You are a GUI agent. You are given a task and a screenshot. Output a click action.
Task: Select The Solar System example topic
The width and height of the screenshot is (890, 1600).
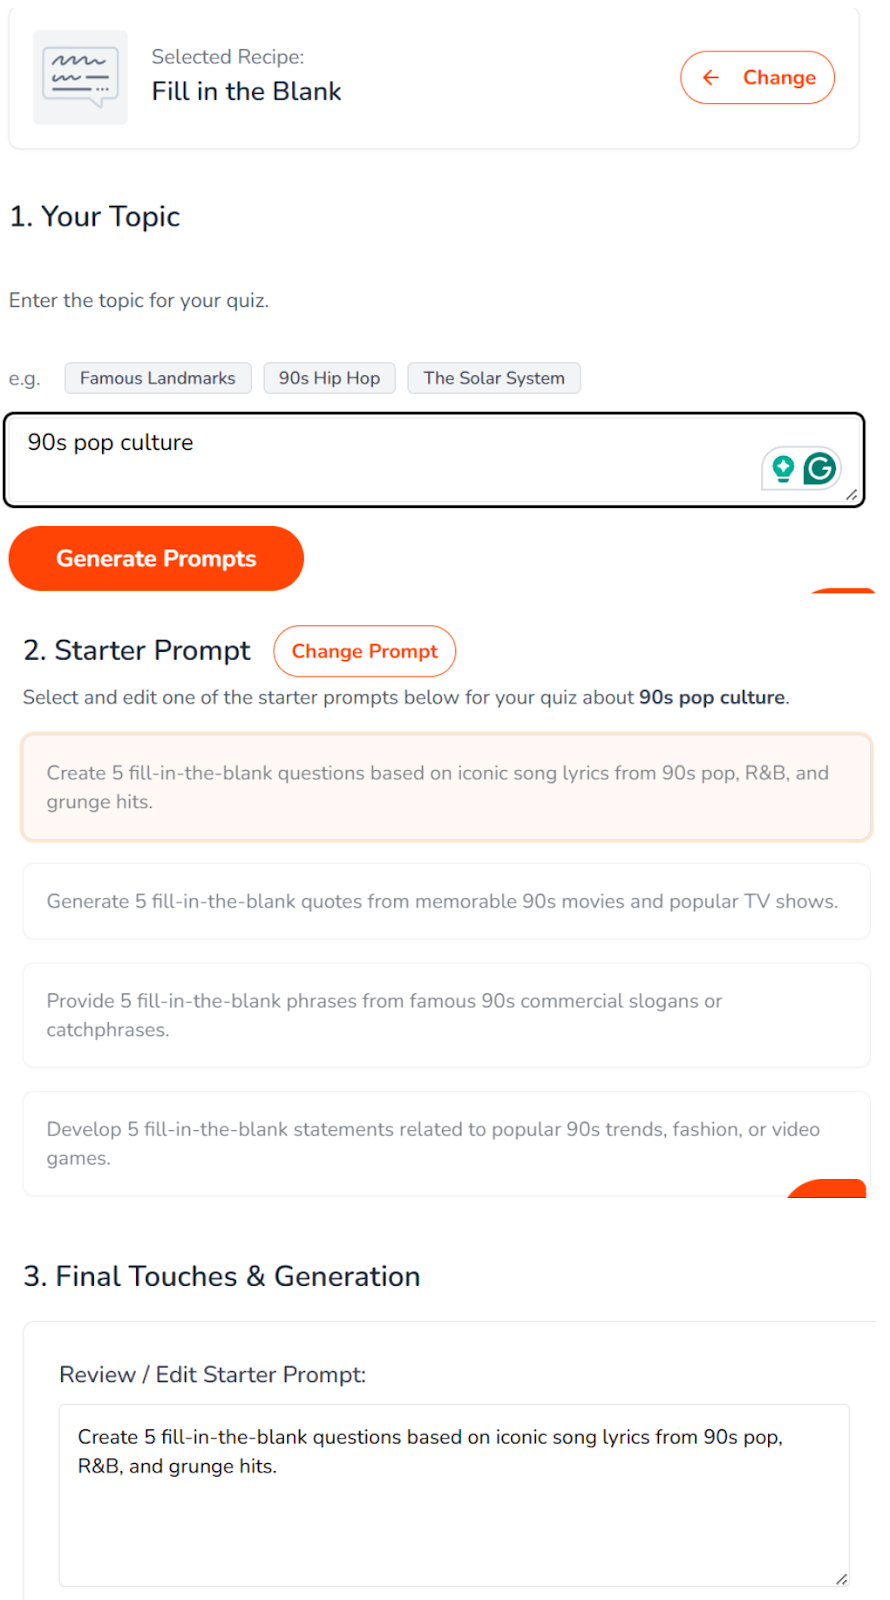[x=494, y=378]
